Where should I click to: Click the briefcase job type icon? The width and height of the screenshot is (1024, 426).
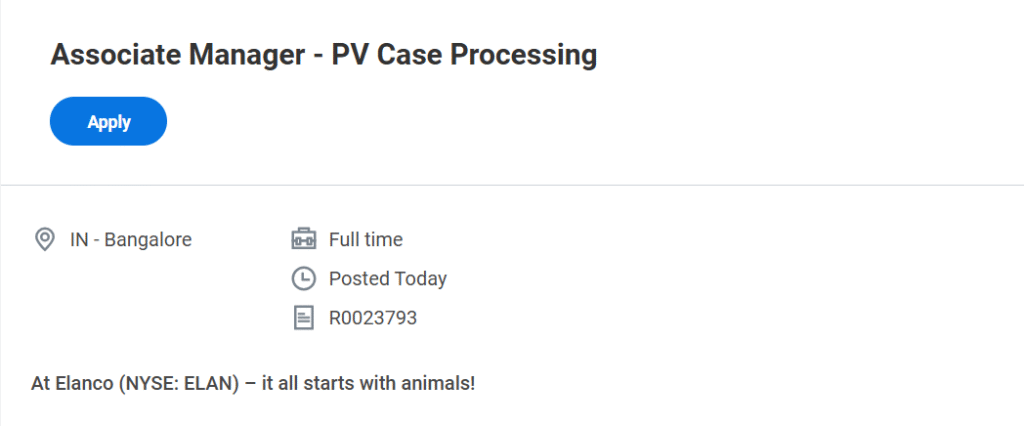[303, 240]
